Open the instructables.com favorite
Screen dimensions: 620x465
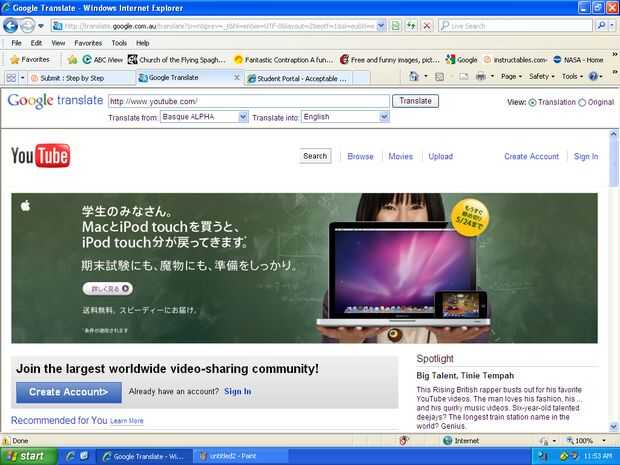point(515,60)
